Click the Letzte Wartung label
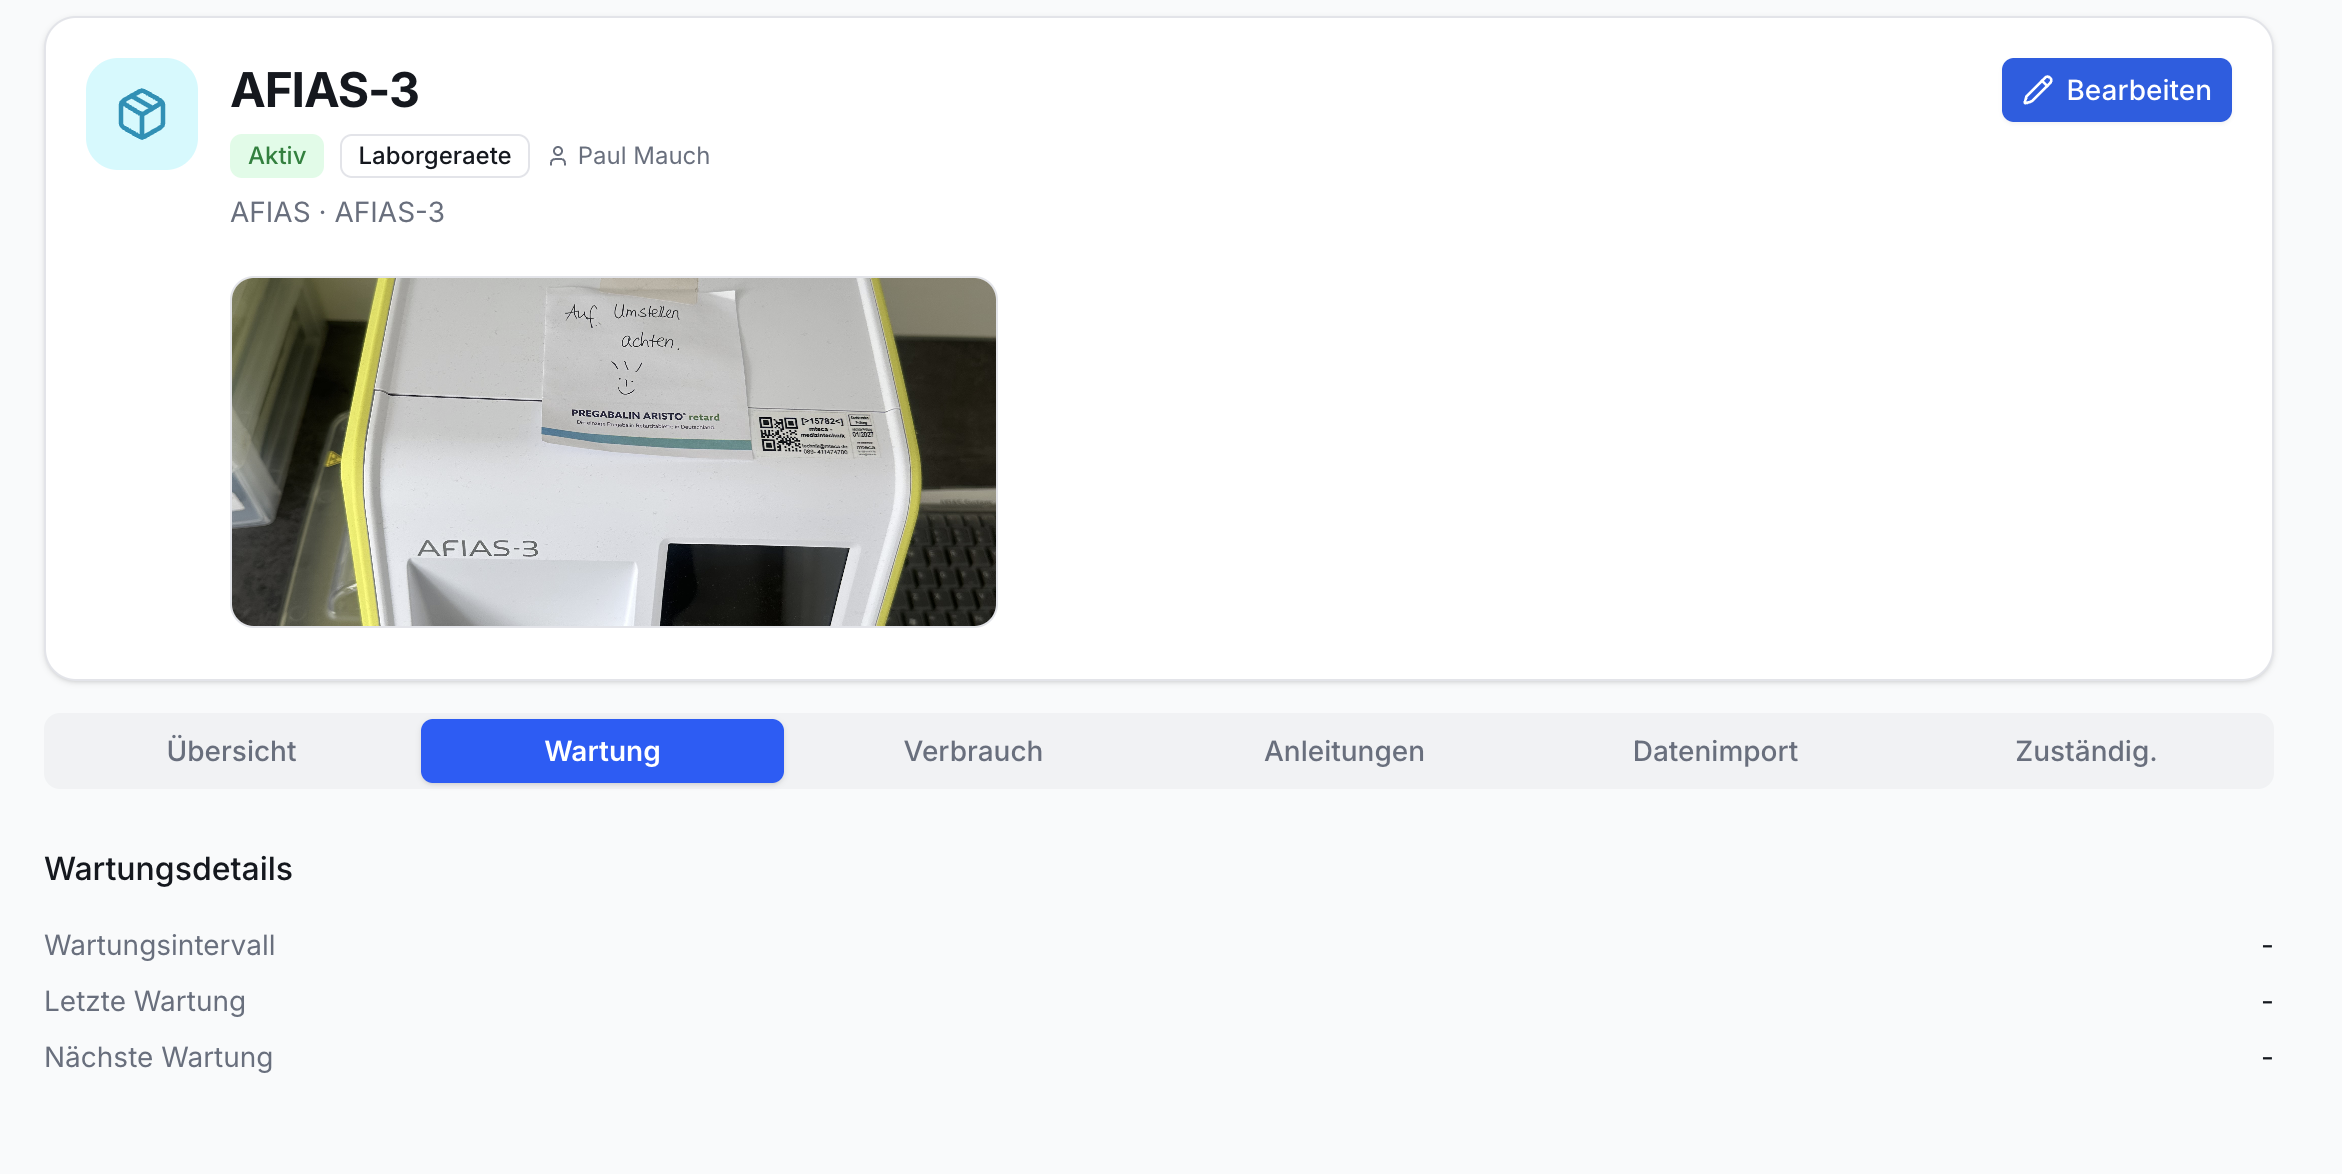The width and height of the screenshot is (2342, 1174). pyautogui.click(x=145, y=1001)
